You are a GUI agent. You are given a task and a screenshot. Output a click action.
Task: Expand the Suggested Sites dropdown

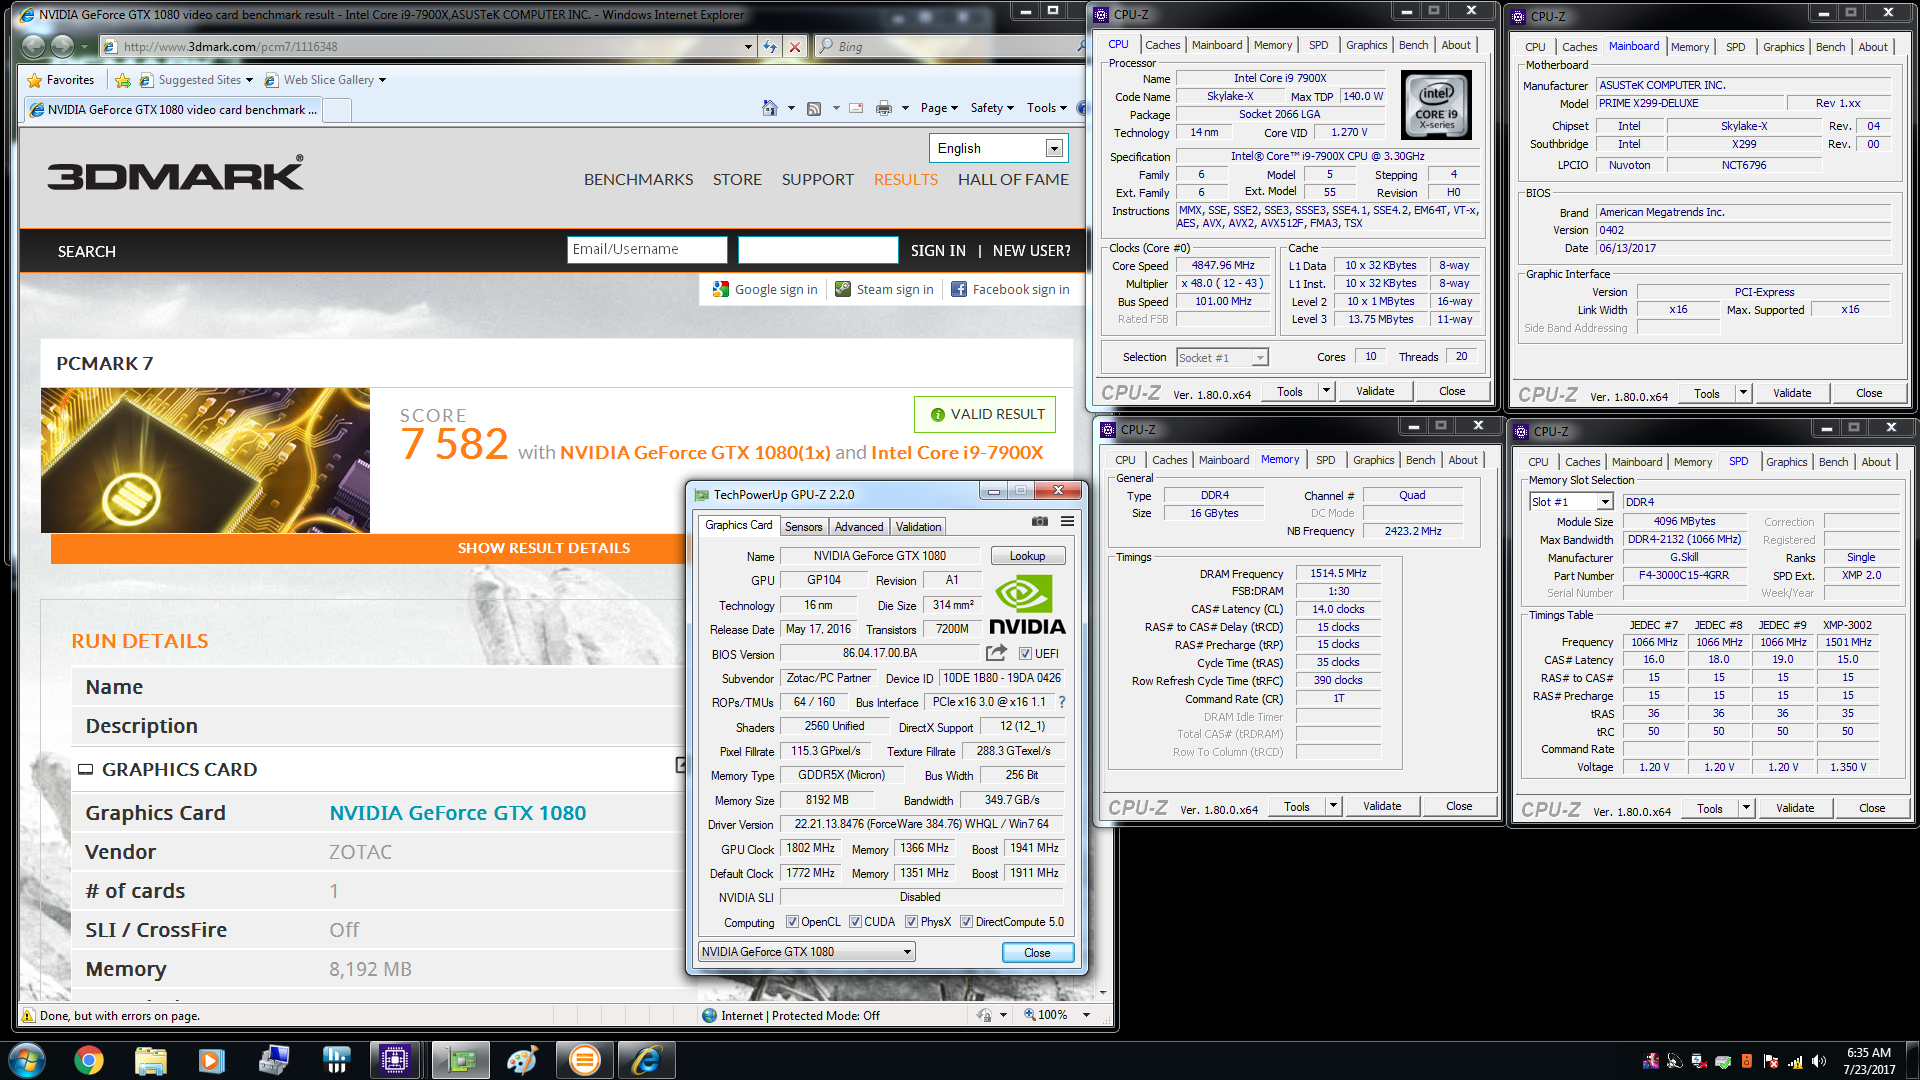coord(249,80)
